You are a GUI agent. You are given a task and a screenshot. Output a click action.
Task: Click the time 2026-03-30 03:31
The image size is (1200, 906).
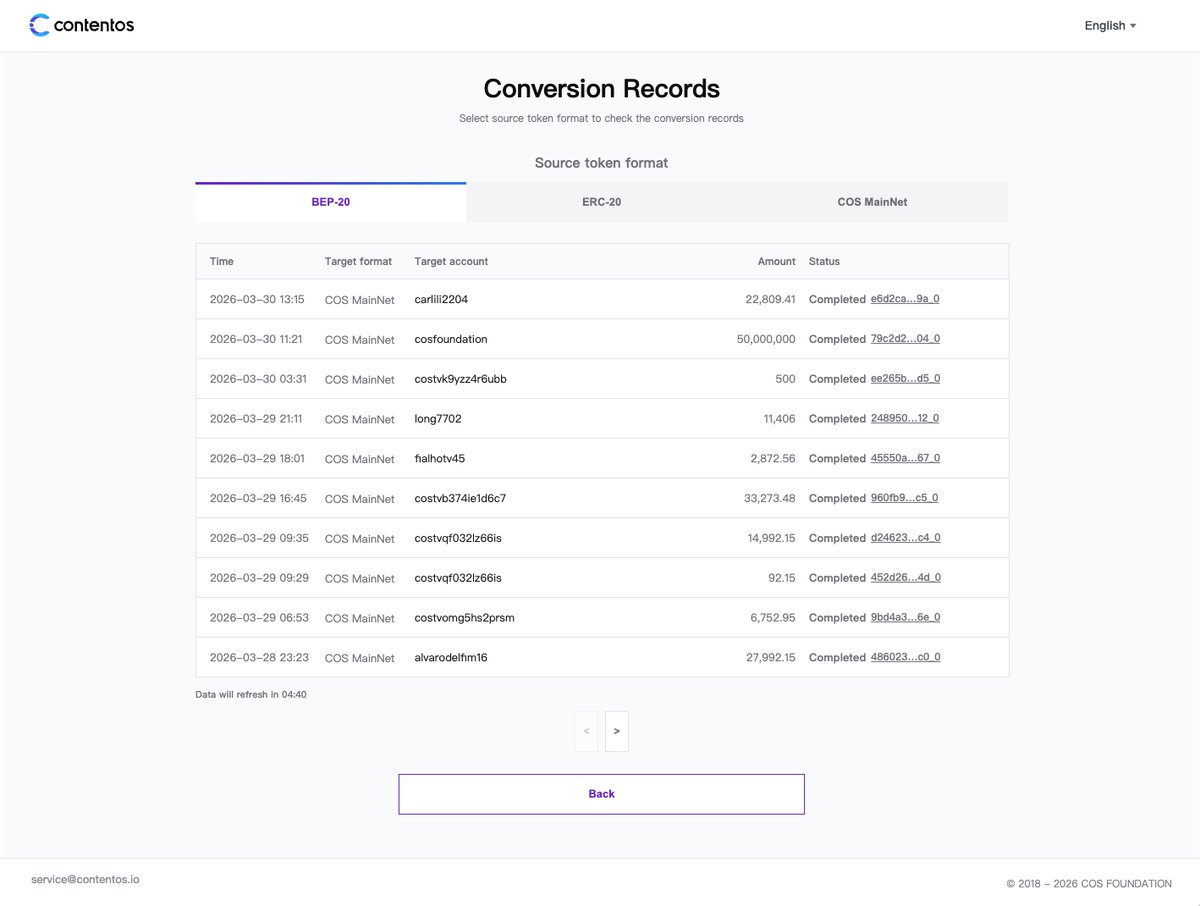tap(258, 379)
